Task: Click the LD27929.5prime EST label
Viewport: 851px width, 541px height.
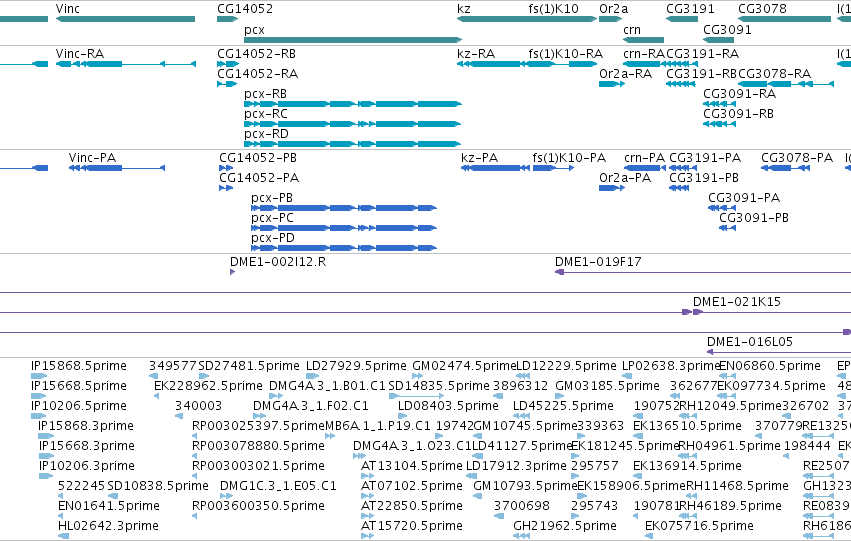Action: pos(356,366)
